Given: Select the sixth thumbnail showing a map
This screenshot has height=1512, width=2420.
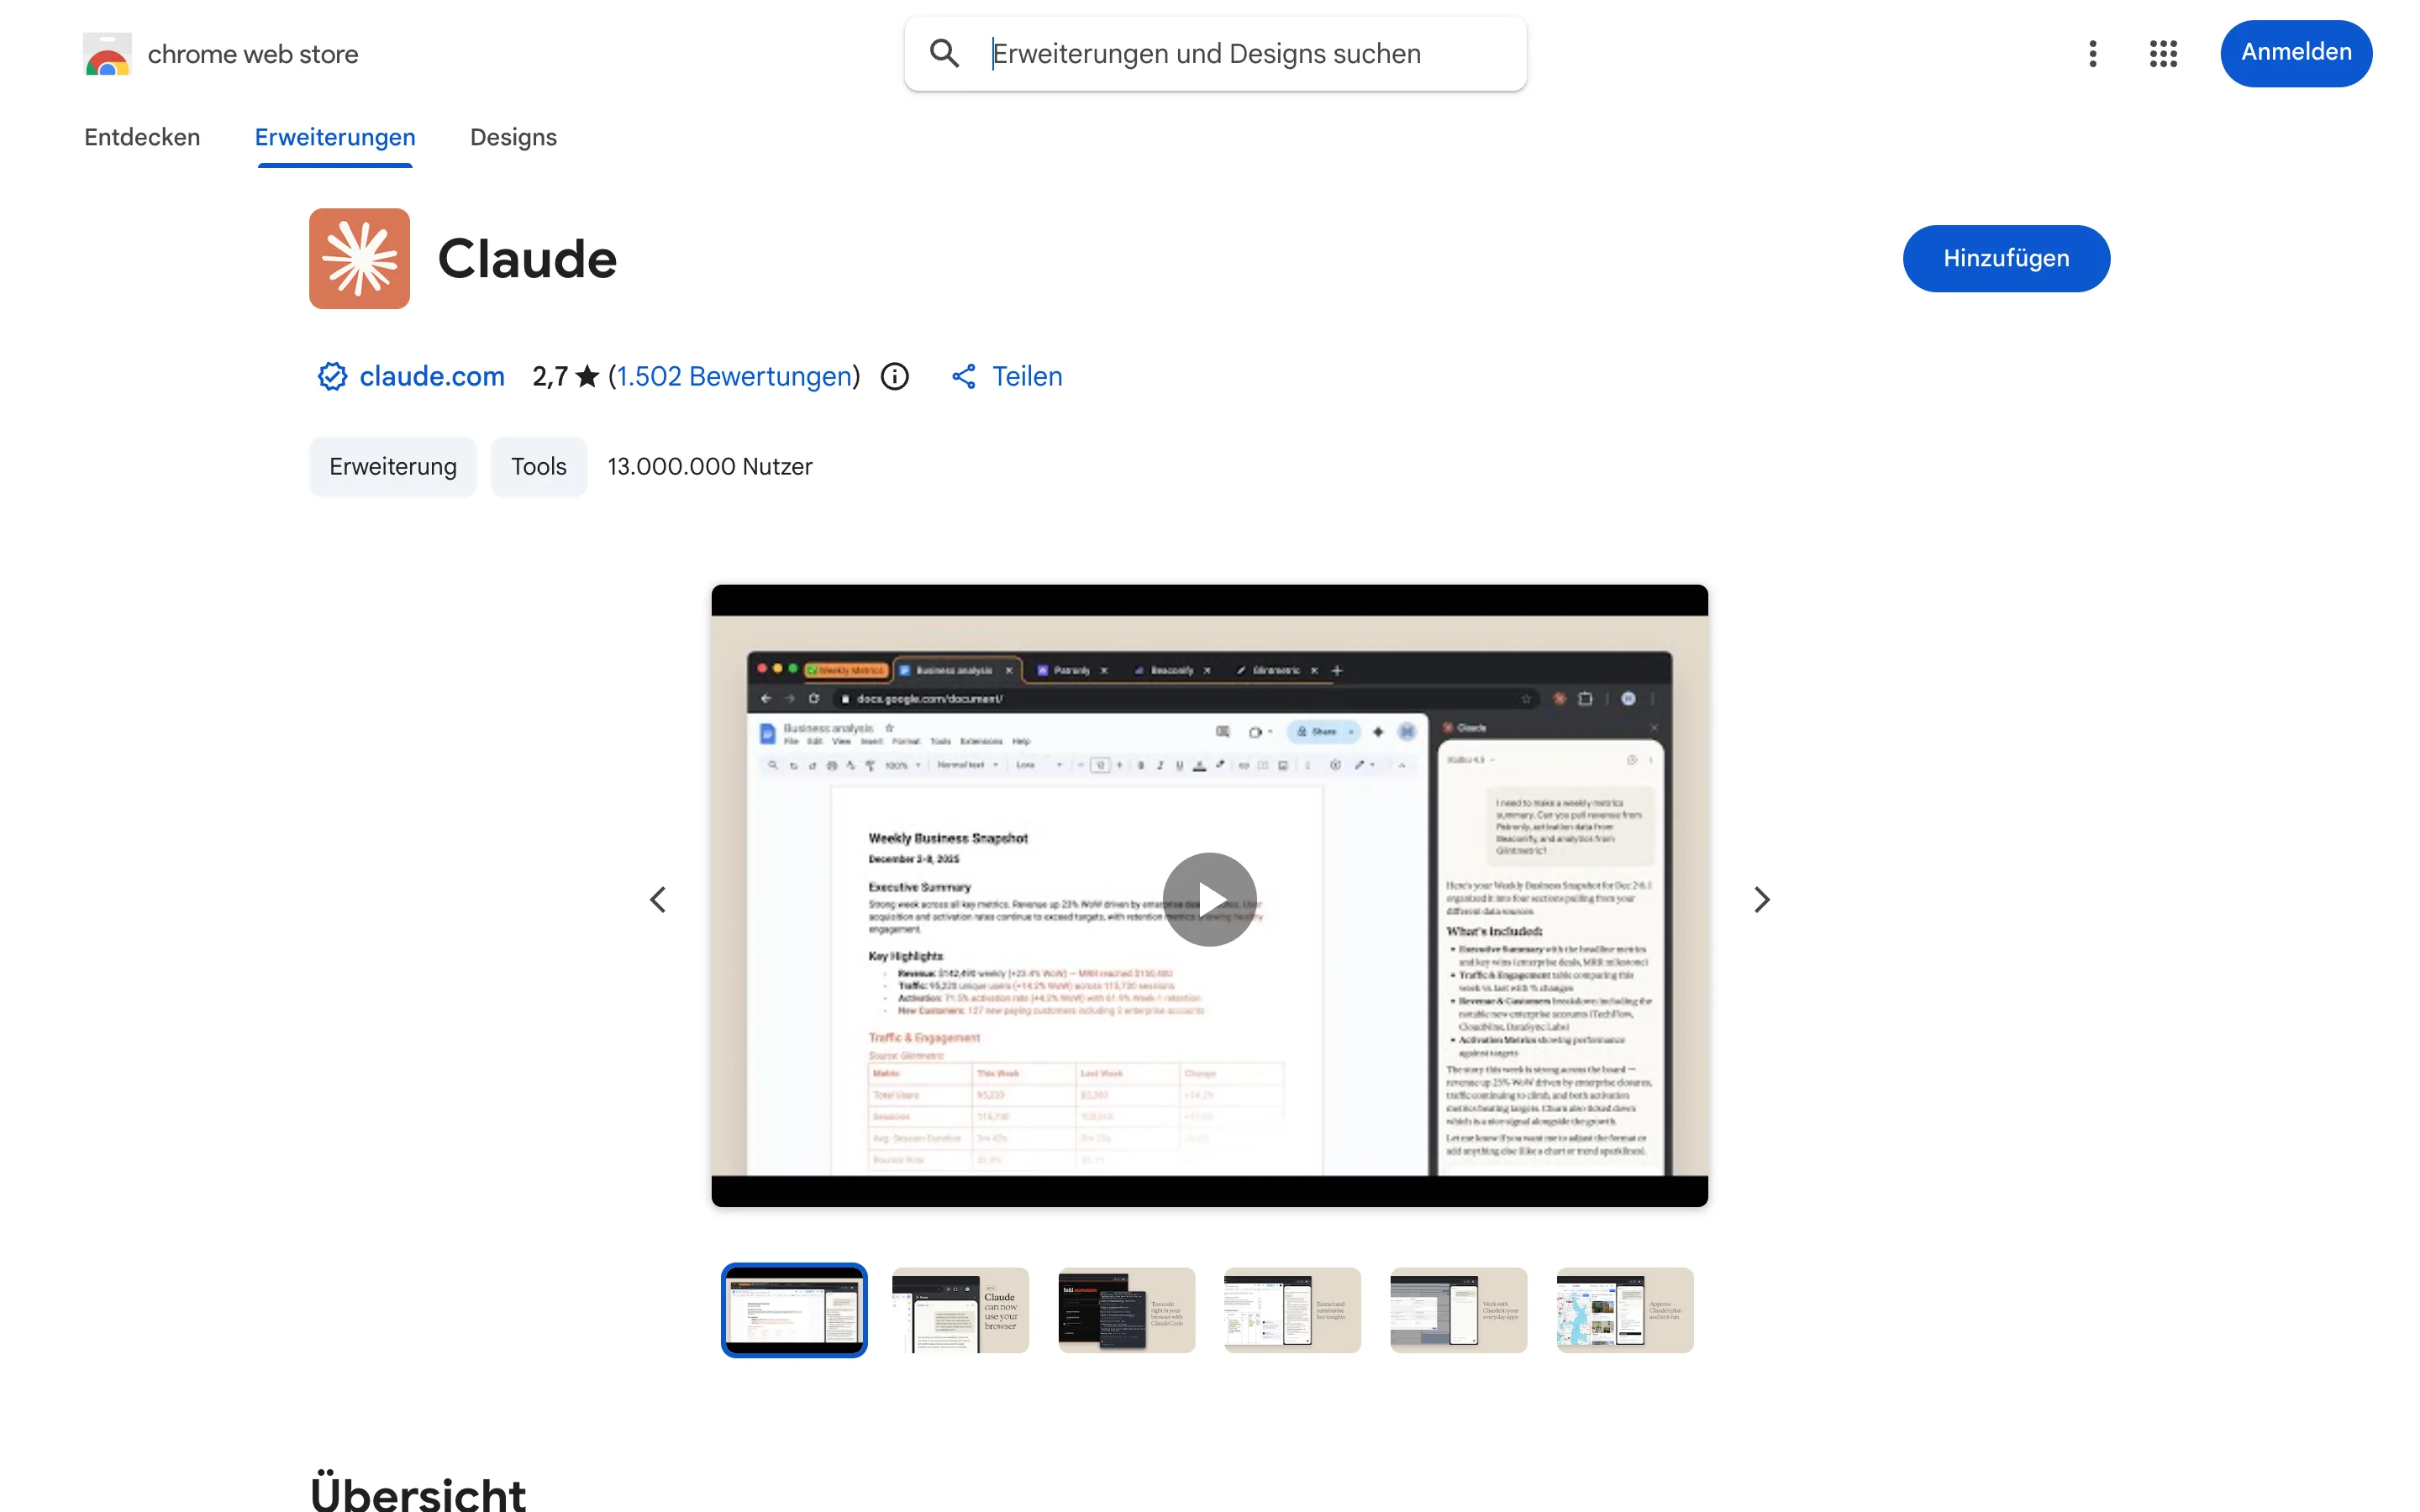Looking at the screenshot, I should click(x=1624, y=1310).
